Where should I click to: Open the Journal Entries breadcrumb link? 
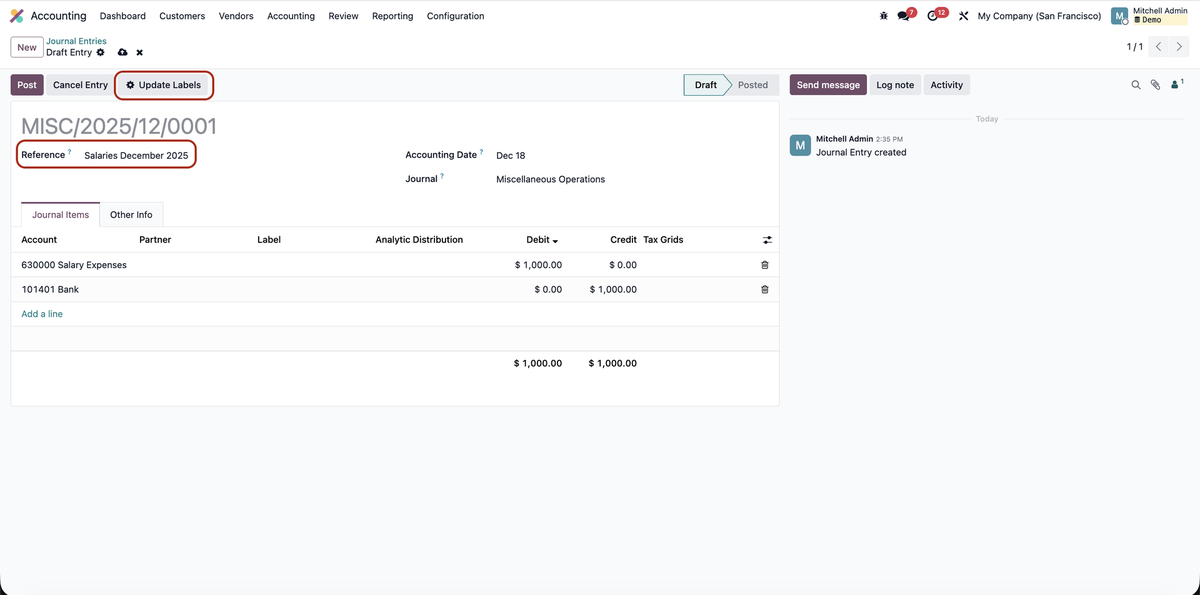(76, 40)
